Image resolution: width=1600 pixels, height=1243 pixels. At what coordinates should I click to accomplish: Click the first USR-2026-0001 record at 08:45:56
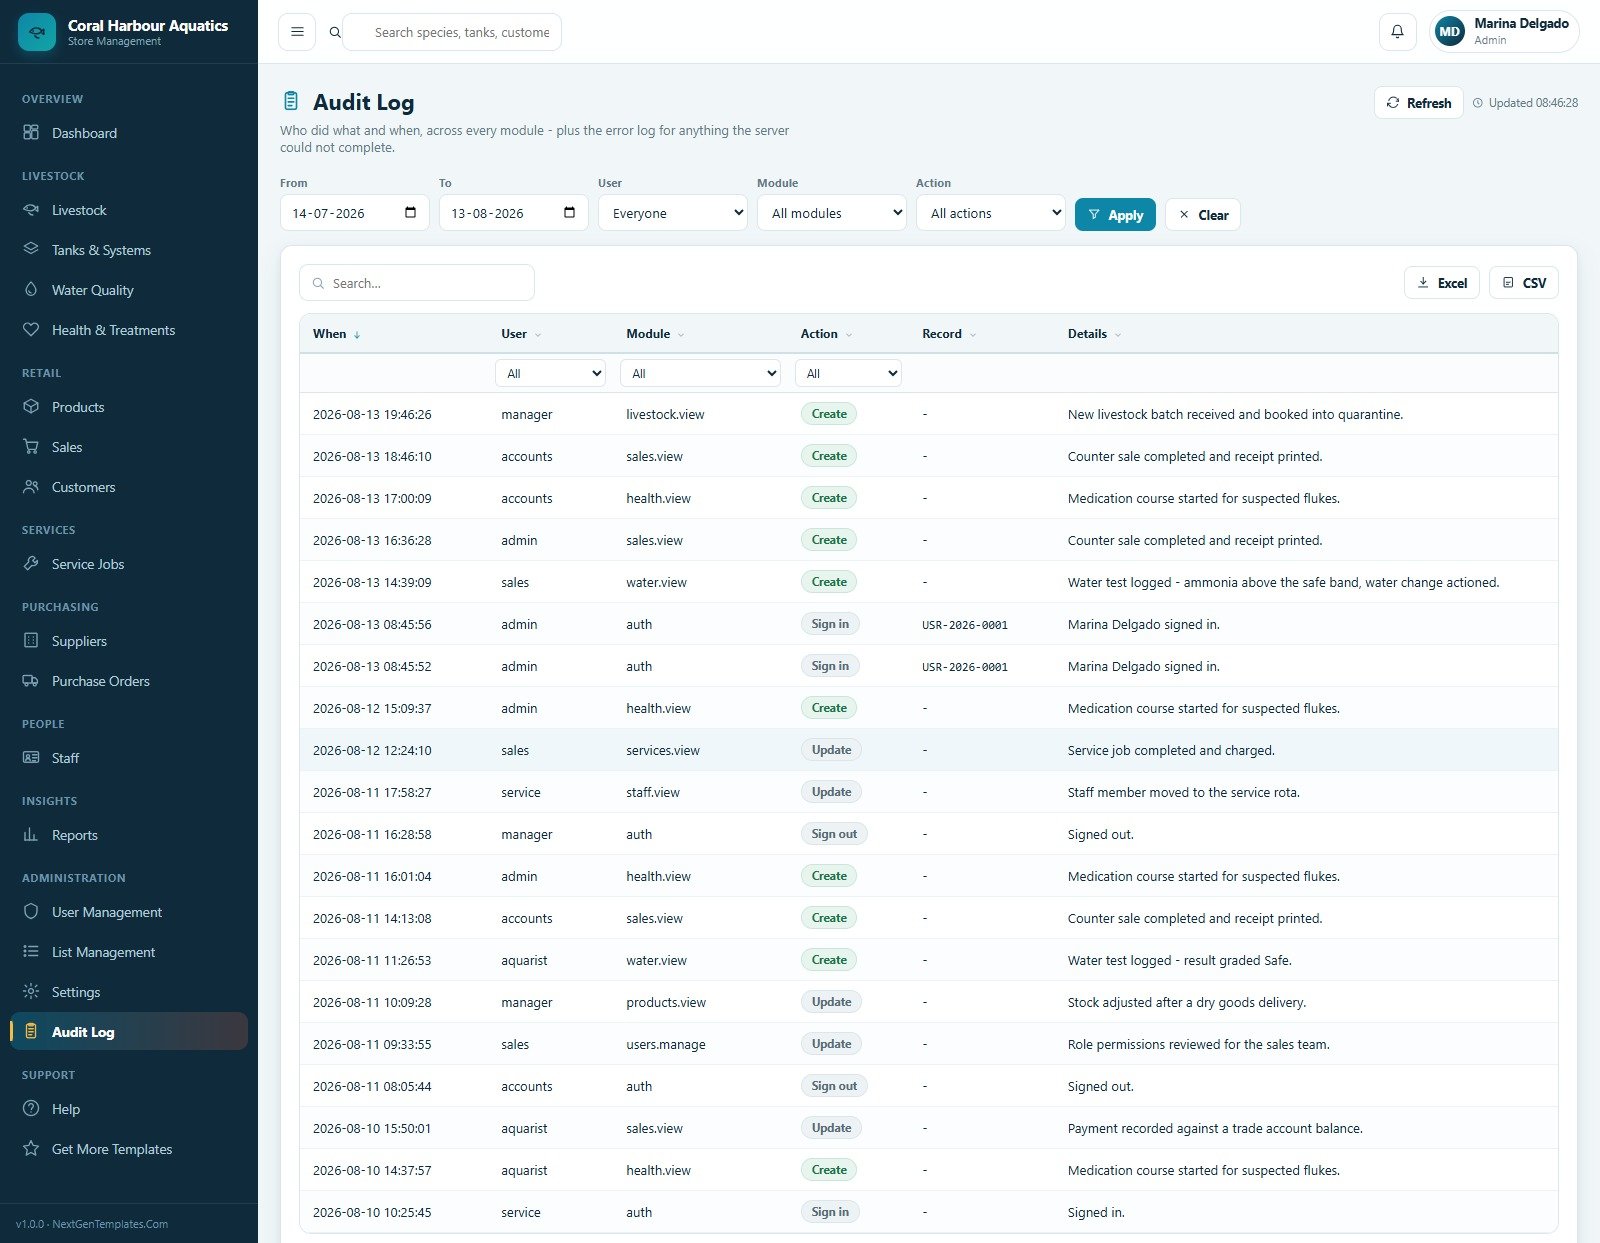click(x=965, y=625)
